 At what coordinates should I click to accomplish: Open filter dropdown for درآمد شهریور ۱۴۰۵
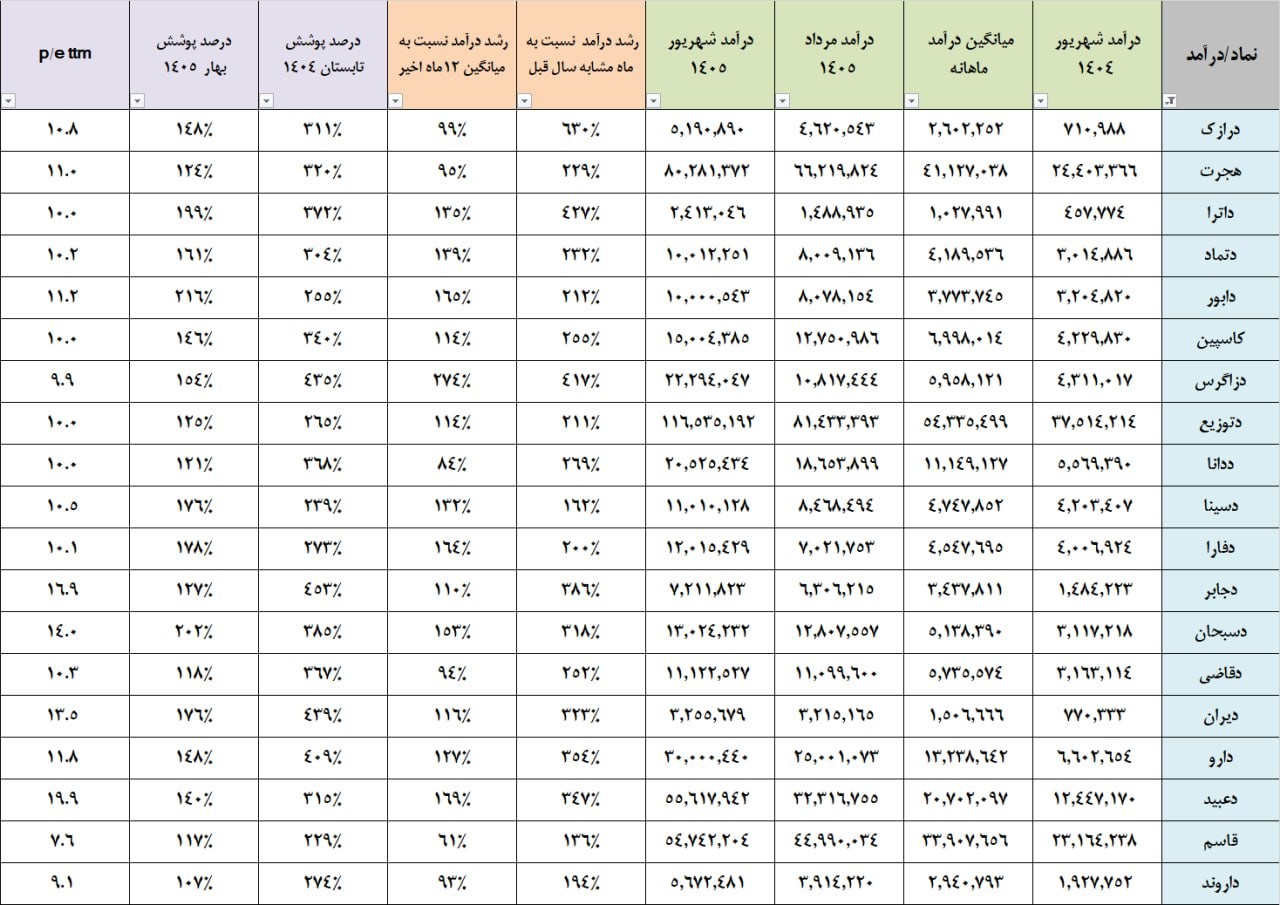coord(654,101)
